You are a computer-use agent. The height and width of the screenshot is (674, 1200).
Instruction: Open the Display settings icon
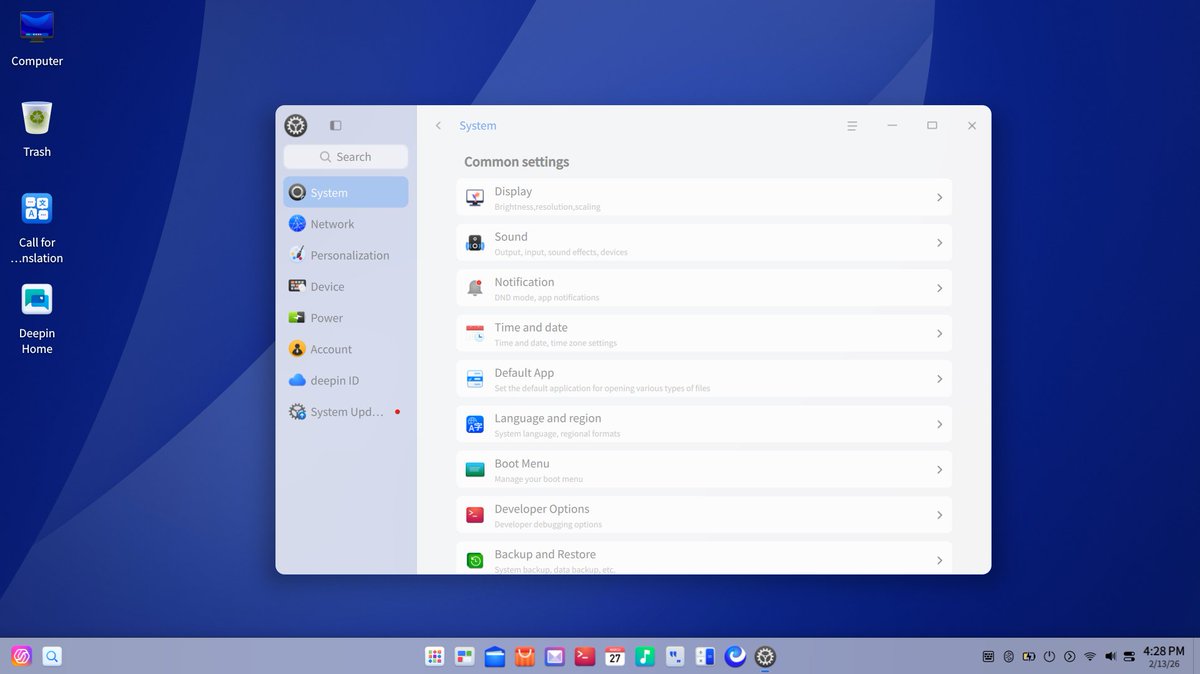tap(474, 197)
